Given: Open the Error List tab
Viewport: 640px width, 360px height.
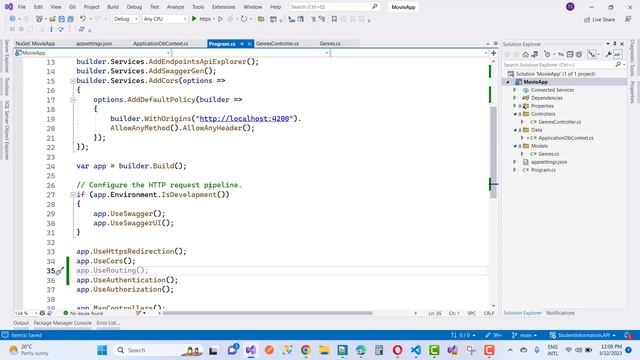Looking at the screenshot, I should pyautogui.click(x=108, y=323).
